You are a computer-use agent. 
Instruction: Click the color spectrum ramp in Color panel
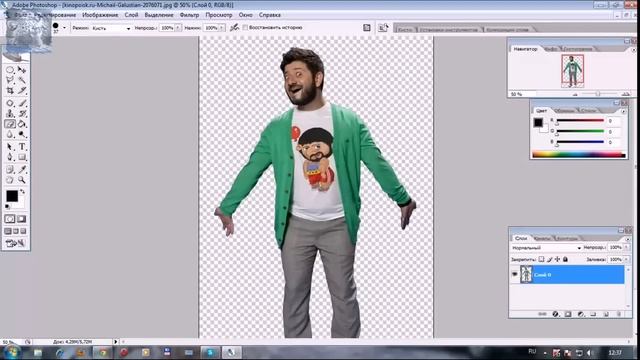click(x=579, y=155)
